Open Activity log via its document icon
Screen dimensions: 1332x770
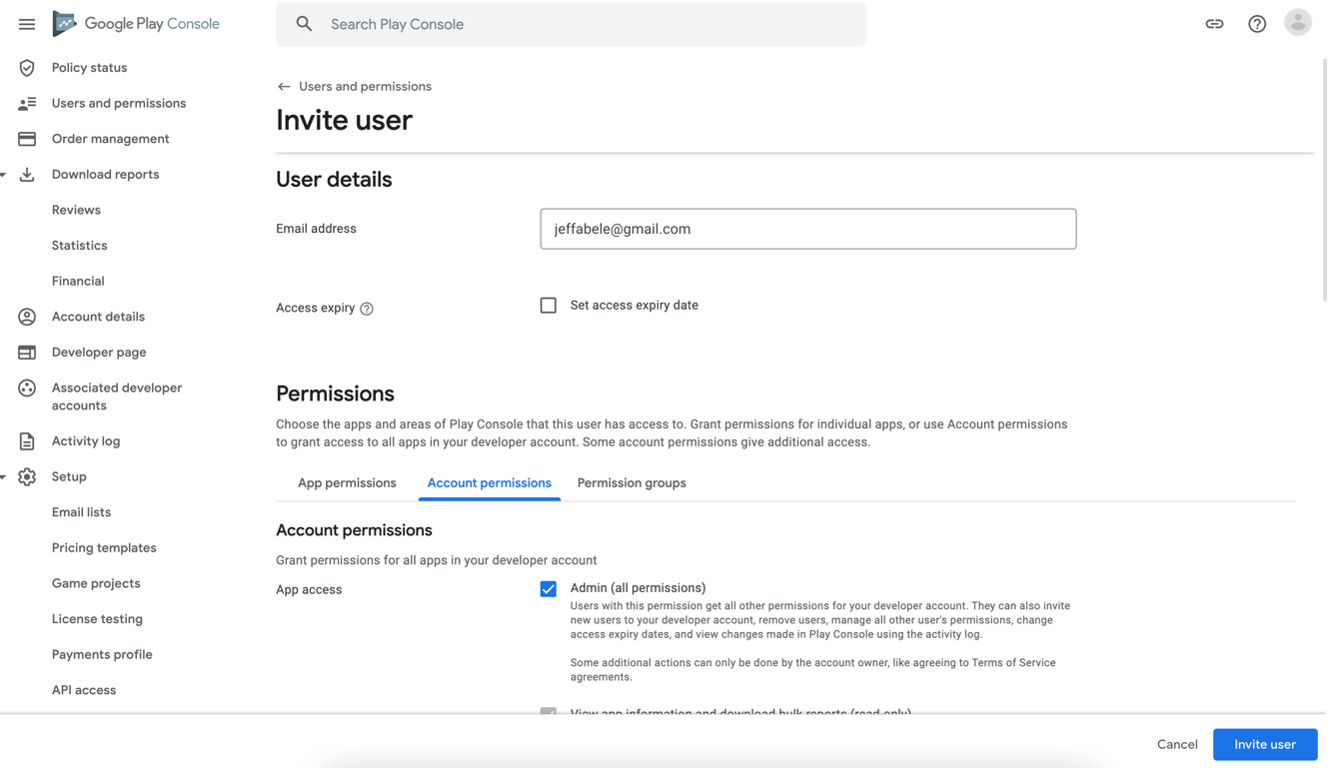[x=26, y=440]
